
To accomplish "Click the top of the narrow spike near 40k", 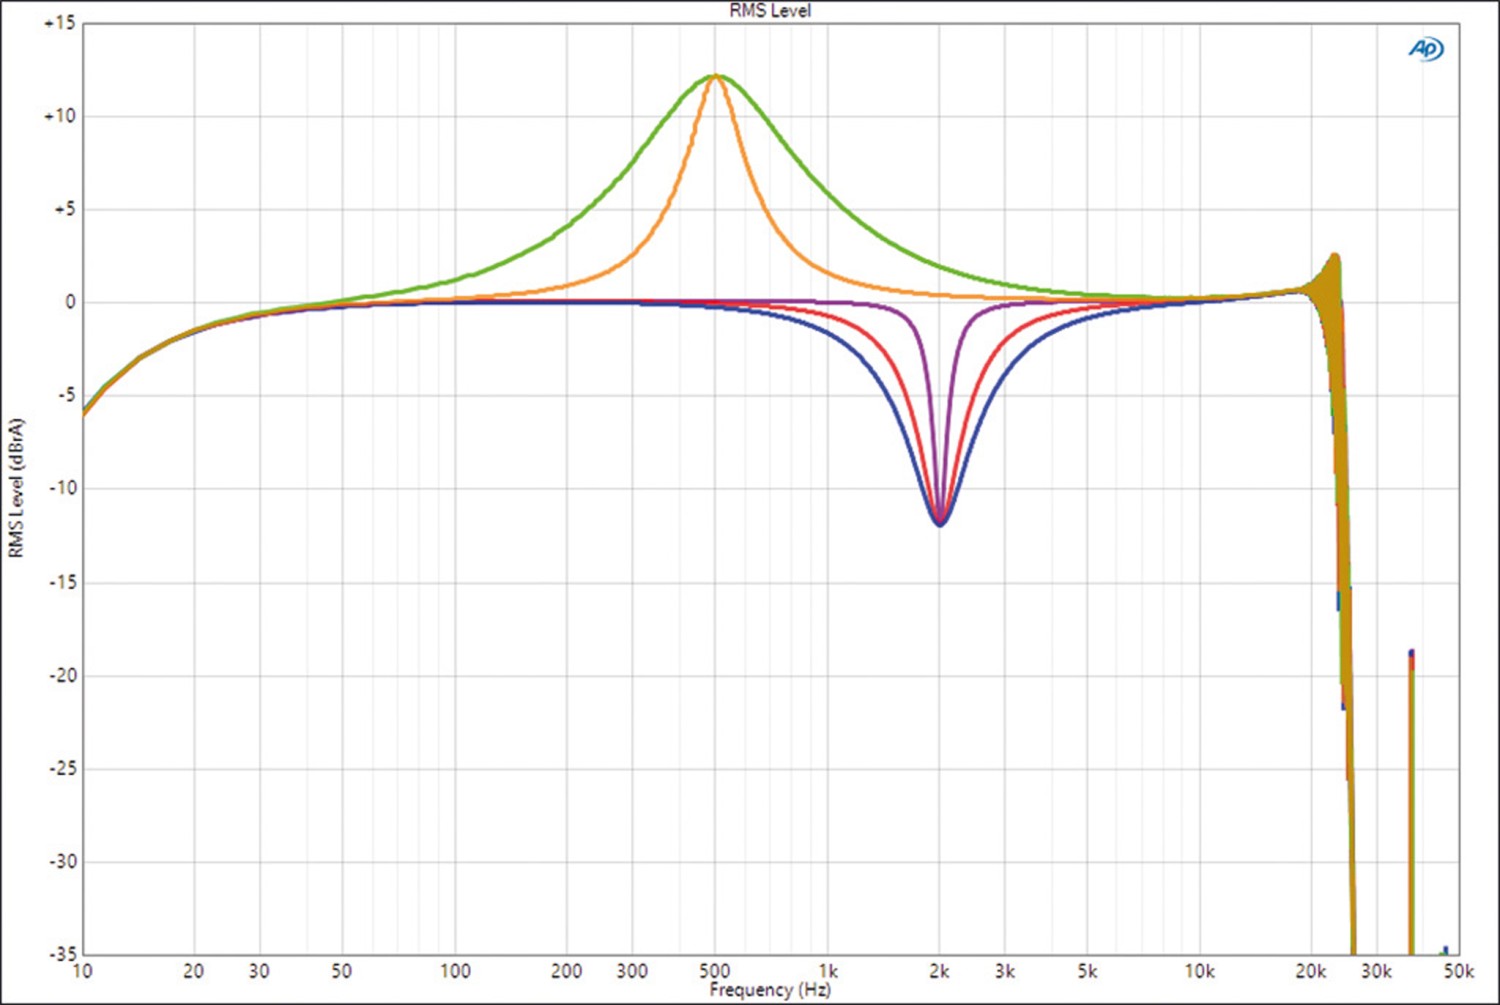I will click(1411, 653).
